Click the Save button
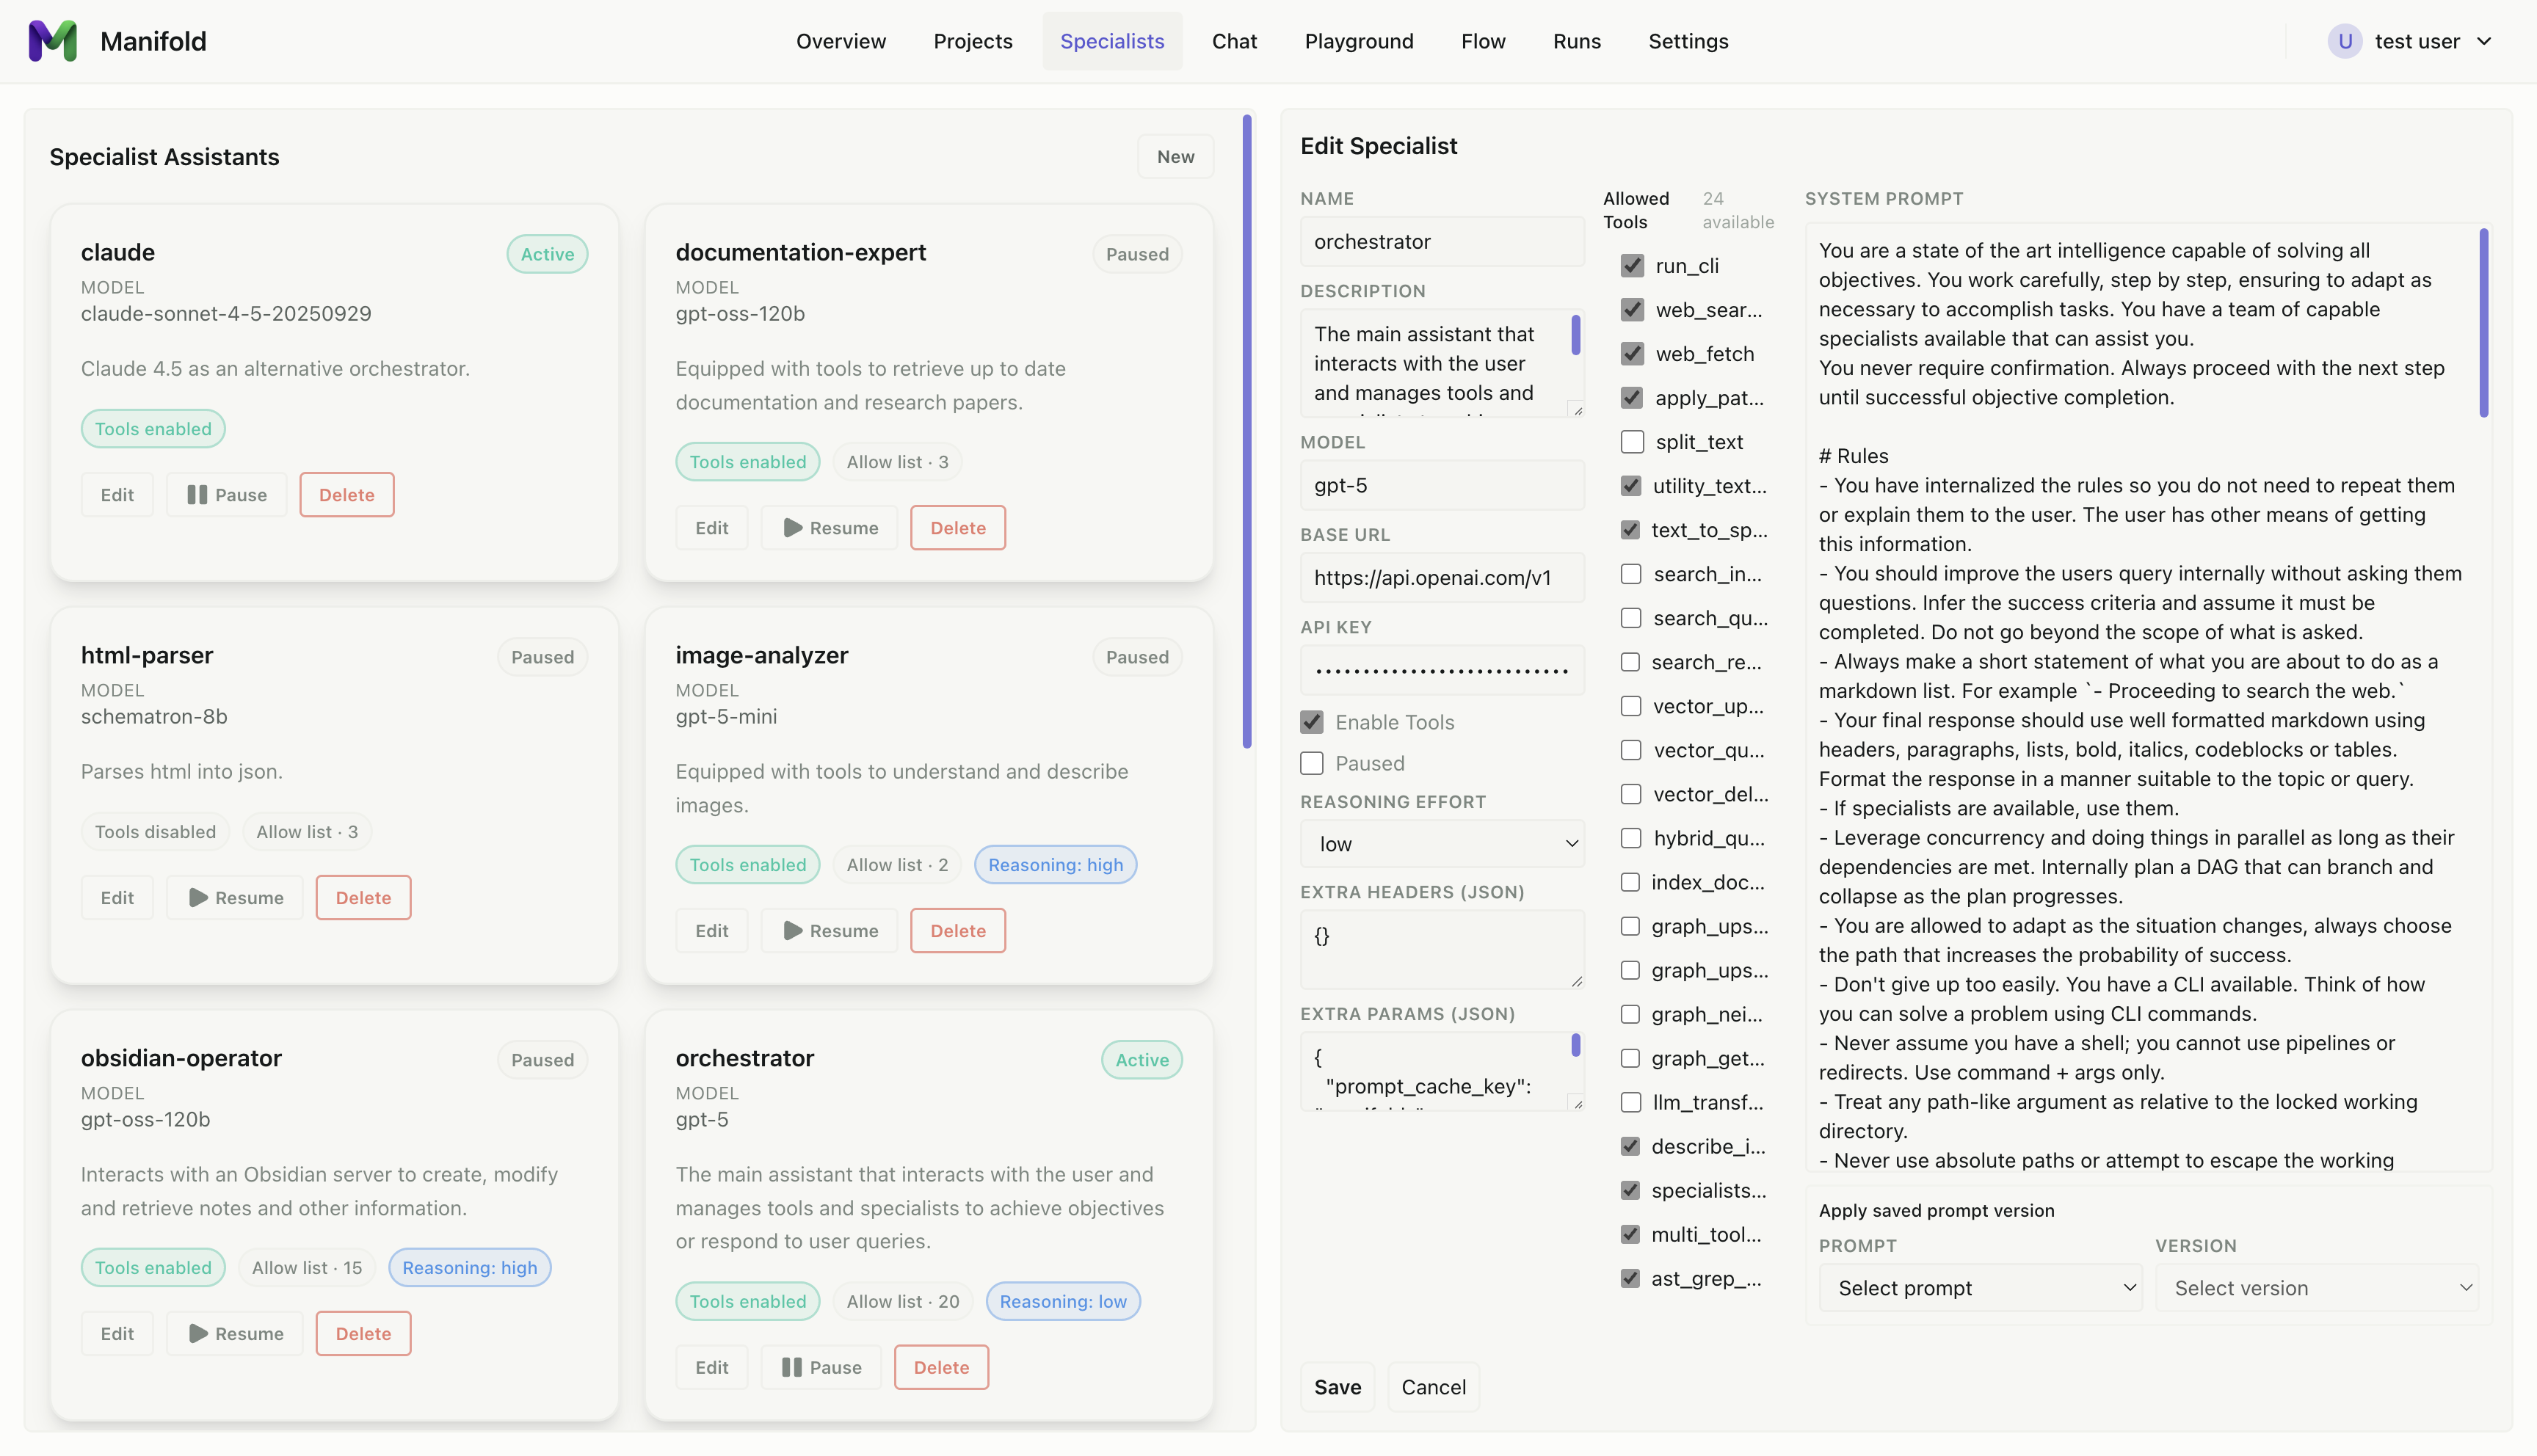The image size is (2537, 1456). click(x=1337, y=1387)
